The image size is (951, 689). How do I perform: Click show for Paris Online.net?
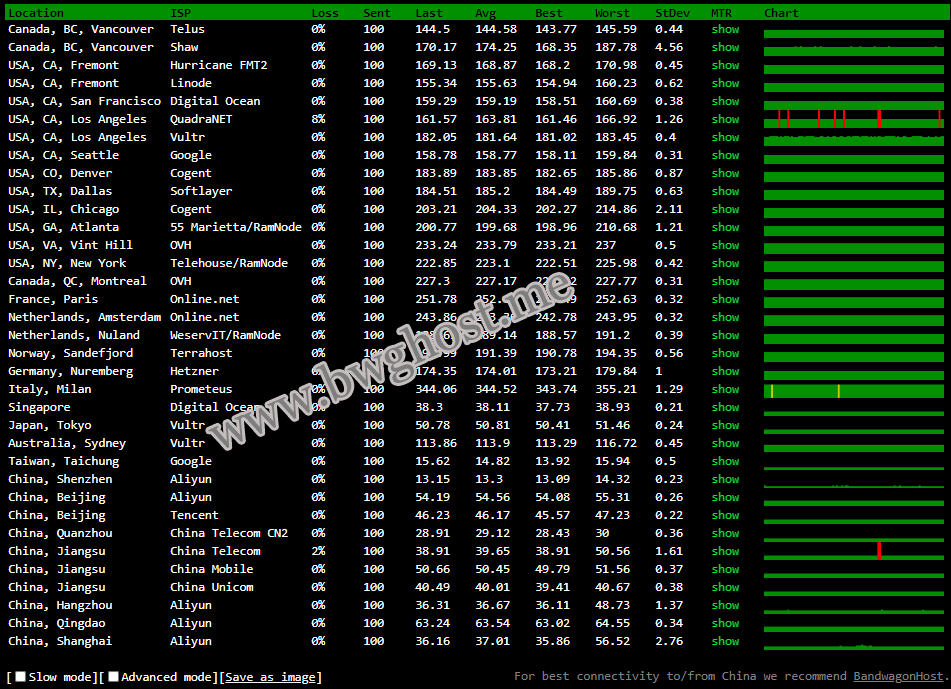coord(725,299)
